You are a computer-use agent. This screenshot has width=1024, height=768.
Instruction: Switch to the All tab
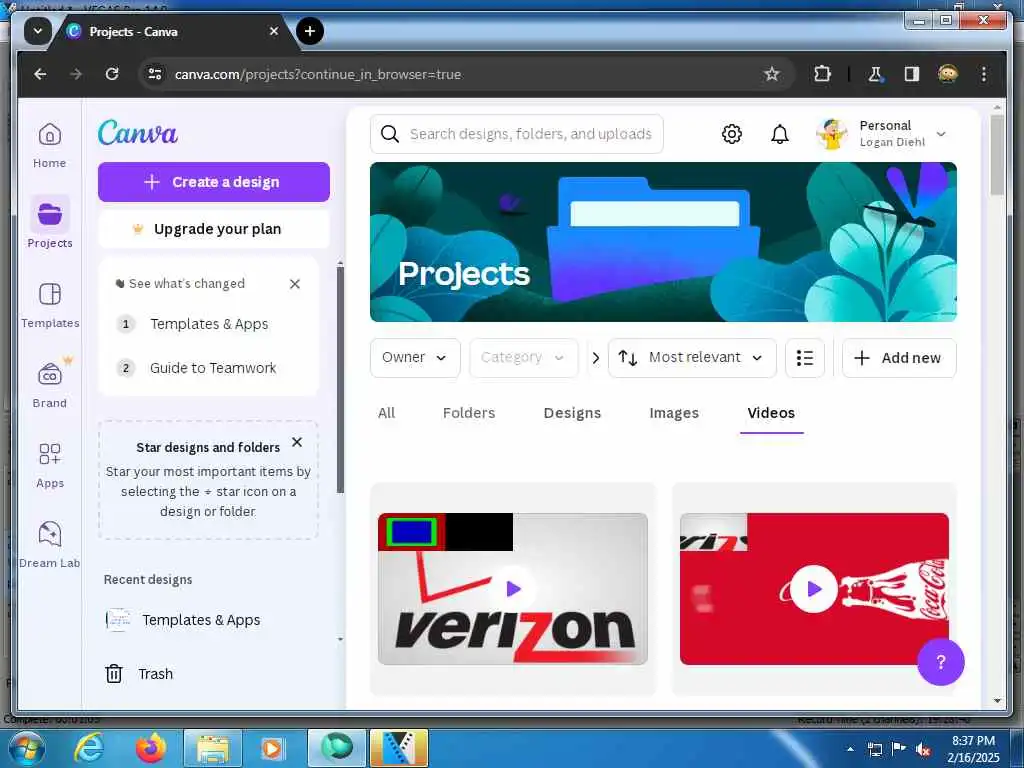click(386, 413)
